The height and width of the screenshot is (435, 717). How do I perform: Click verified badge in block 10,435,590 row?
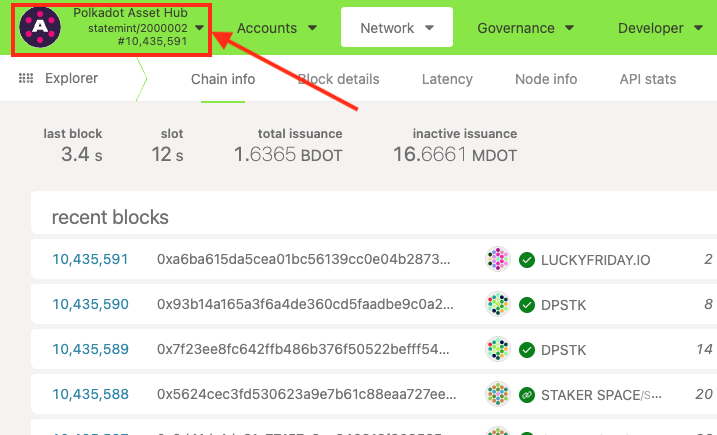tap(527, 305)
